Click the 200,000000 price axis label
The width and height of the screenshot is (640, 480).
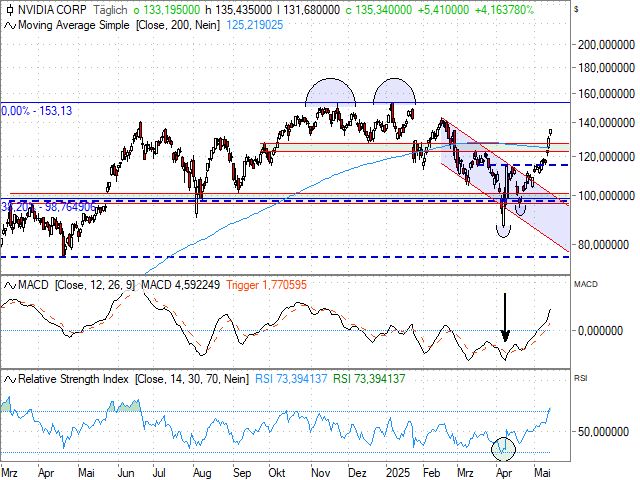coord(606,44)
